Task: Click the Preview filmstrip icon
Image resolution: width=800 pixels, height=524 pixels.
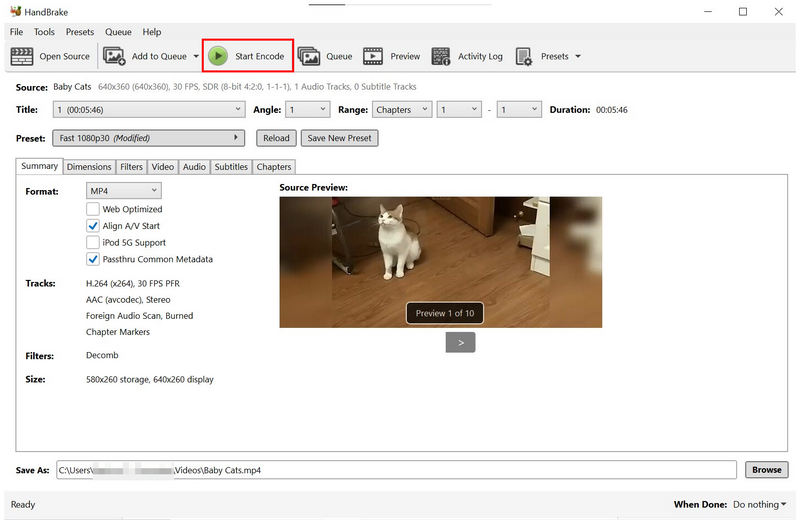Action: point(373,56)
